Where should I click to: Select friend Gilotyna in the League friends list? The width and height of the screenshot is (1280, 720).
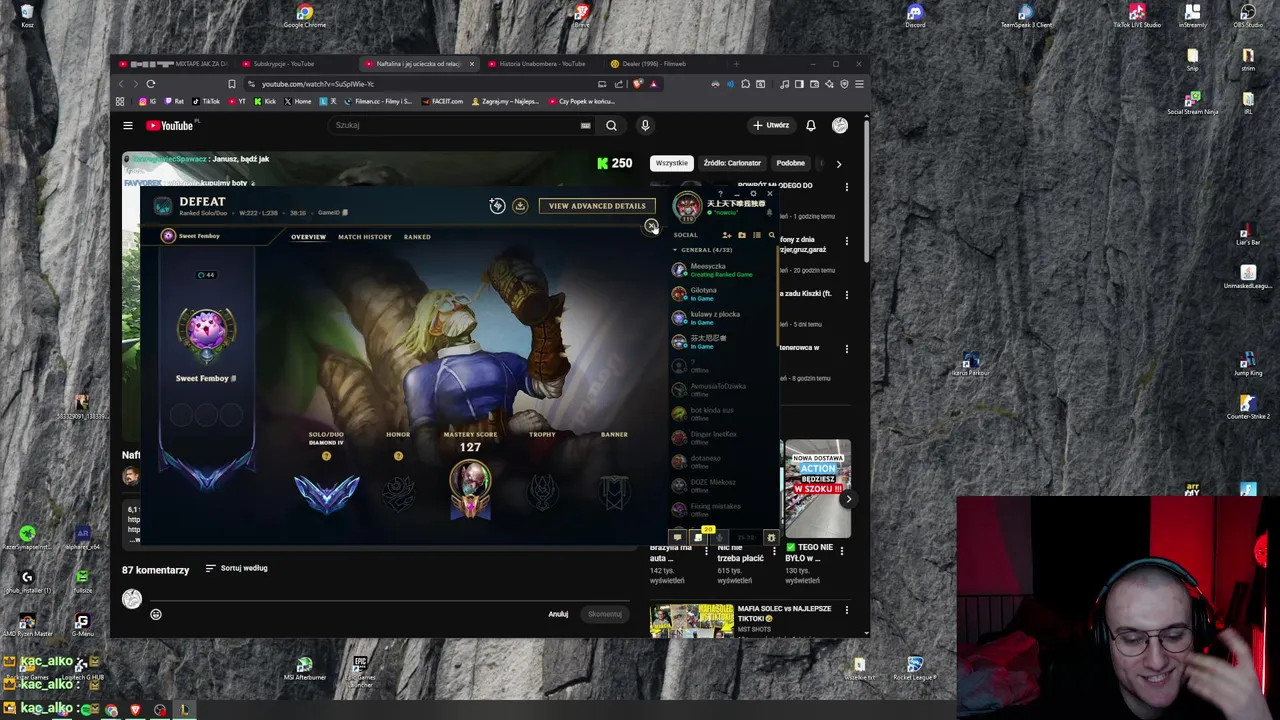pyautogui.click(x=720, y=294)
